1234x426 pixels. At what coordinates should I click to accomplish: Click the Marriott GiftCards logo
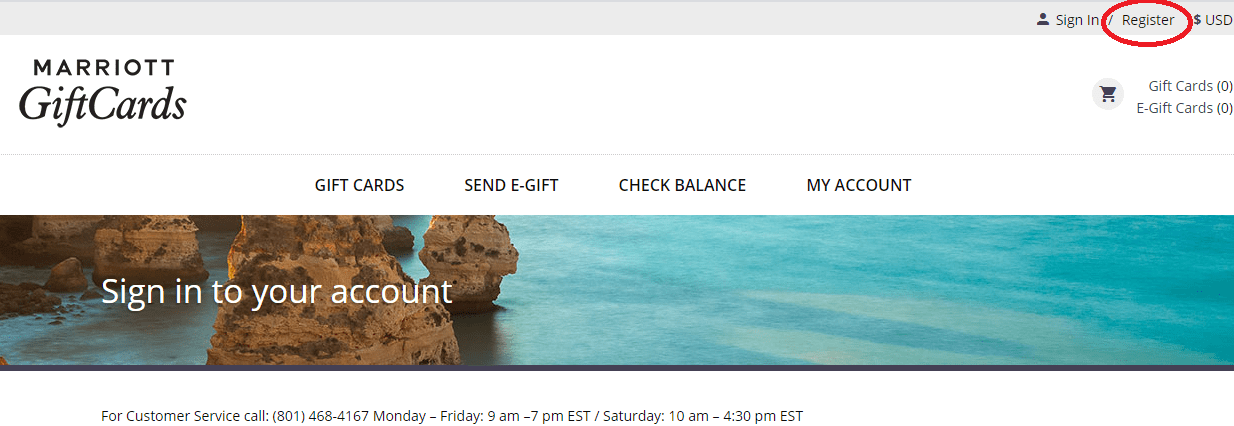click(x=102, y=92)
